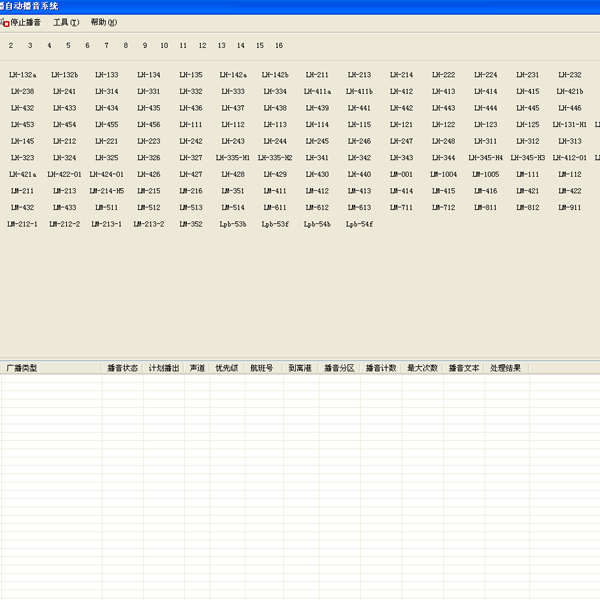
Task: Select zone Lpb-53f
Action: tap(275, 224)
